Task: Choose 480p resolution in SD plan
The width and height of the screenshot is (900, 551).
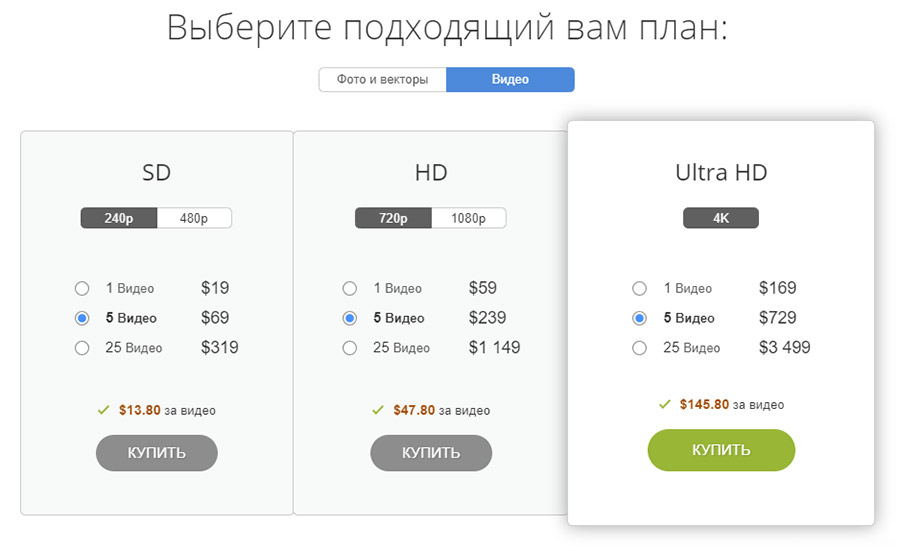Action: click(x=194, y=218)
